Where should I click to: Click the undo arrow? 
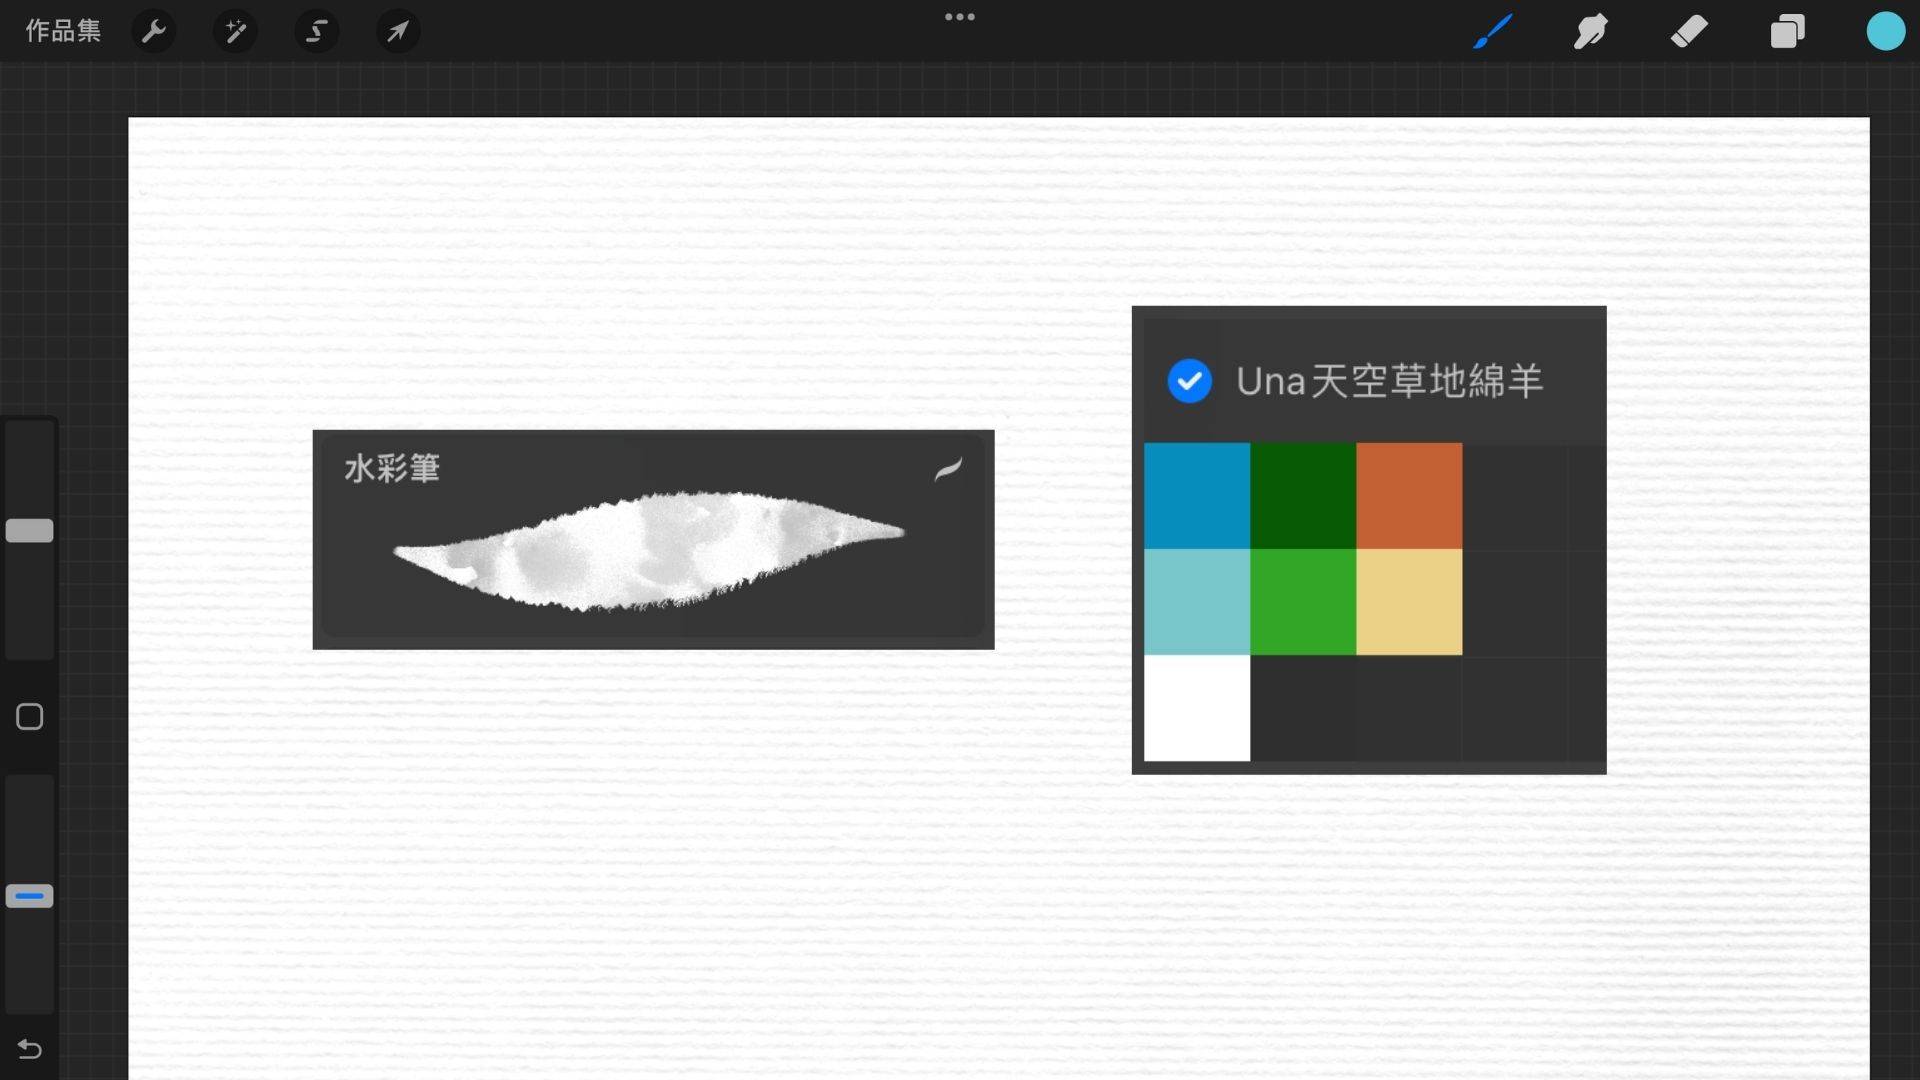click(x=29, y=1049)
